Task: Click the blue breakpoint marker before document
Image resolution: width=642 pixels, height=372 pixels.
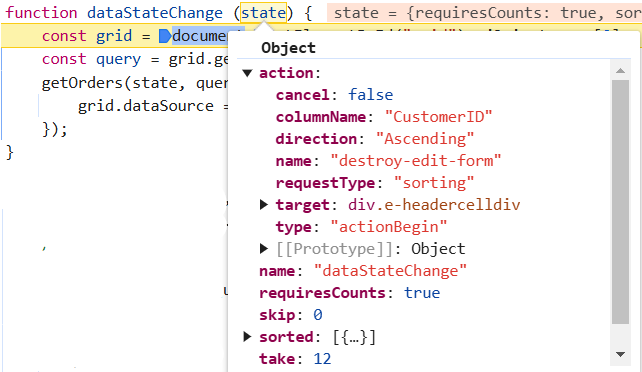Action: coord(165,36)
